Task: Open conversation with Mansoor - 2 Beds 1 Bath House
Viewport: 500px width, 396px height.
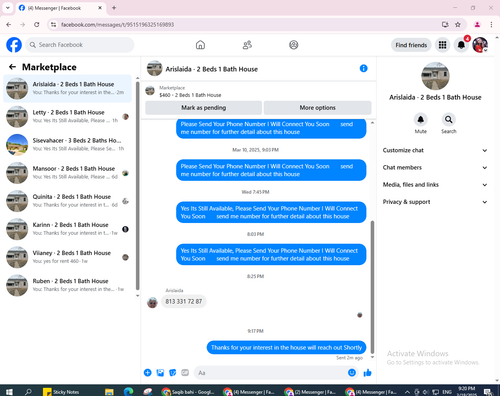Action: coord(68,173)
